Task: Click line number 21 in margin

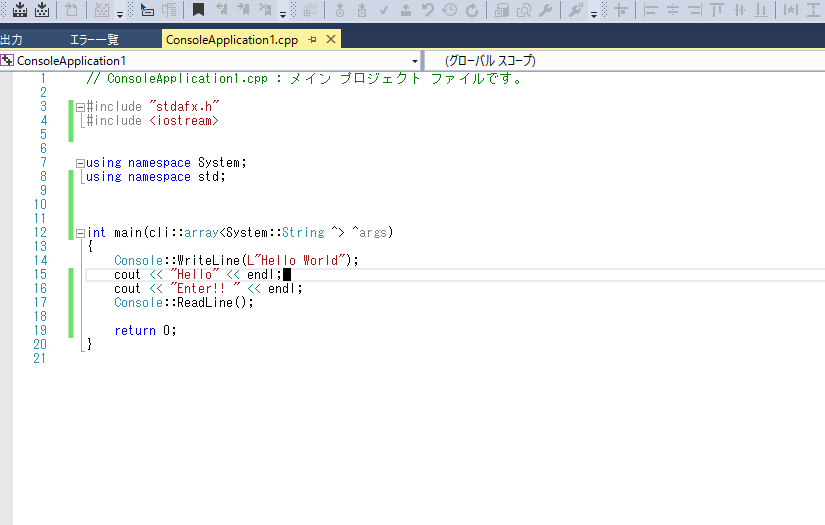Action: pos(40,358)
